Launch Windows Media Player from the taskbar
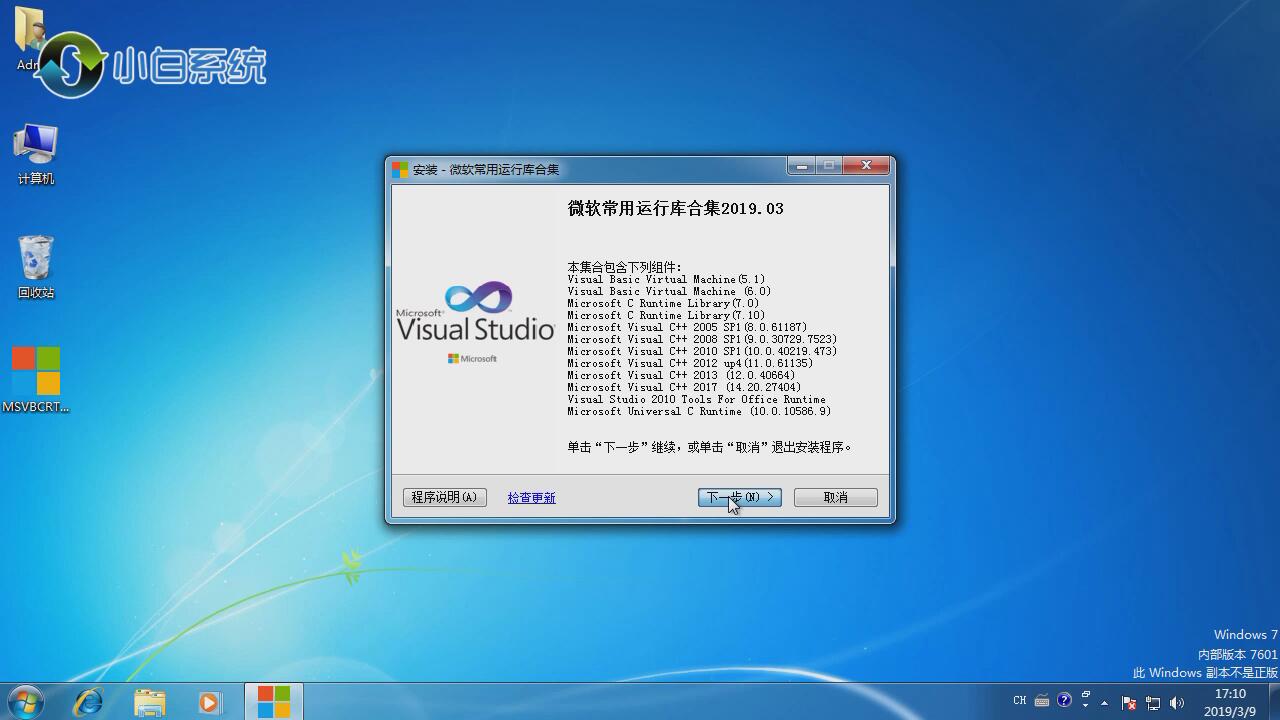Image resolution: width=1280 pixels, height=720 pixels. pos(210,702)
